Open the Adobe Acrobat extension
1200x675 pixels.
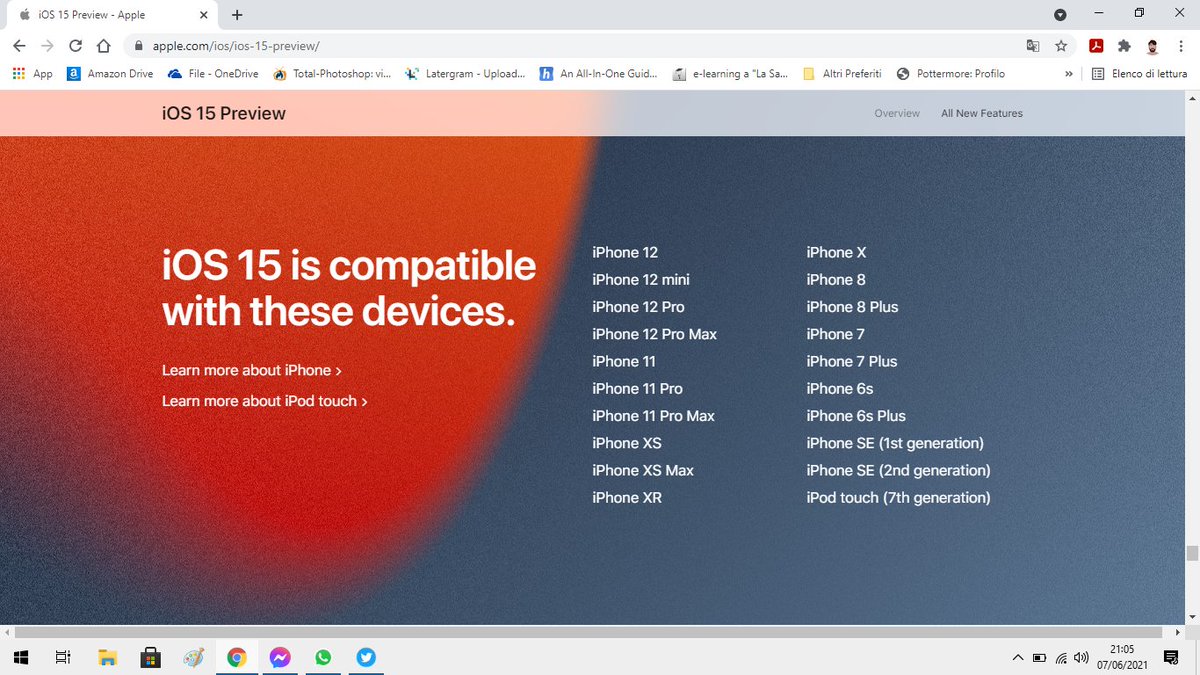click(x=1097, y=46)
